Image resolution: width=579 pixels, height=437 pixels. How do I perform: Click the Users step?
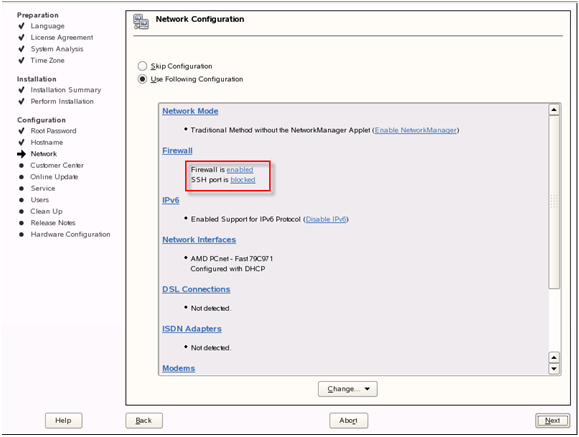40,200
